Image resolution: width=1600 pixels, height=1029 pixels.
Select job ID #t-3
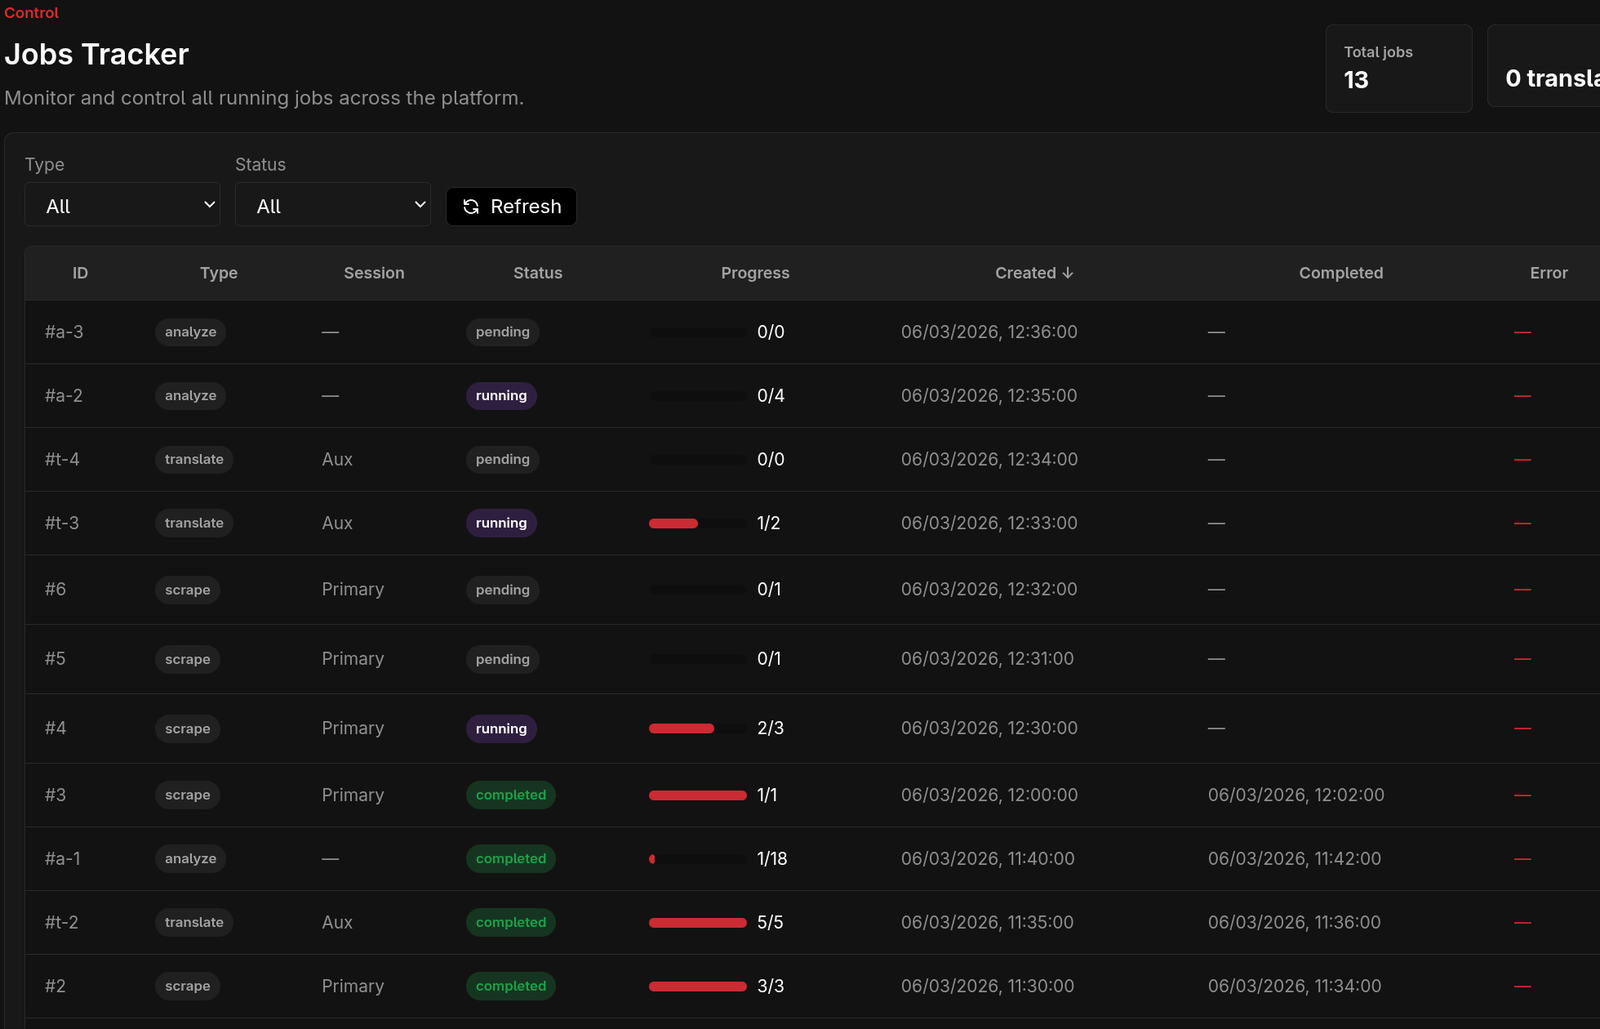pyautogui.click(x=62, y=523)
